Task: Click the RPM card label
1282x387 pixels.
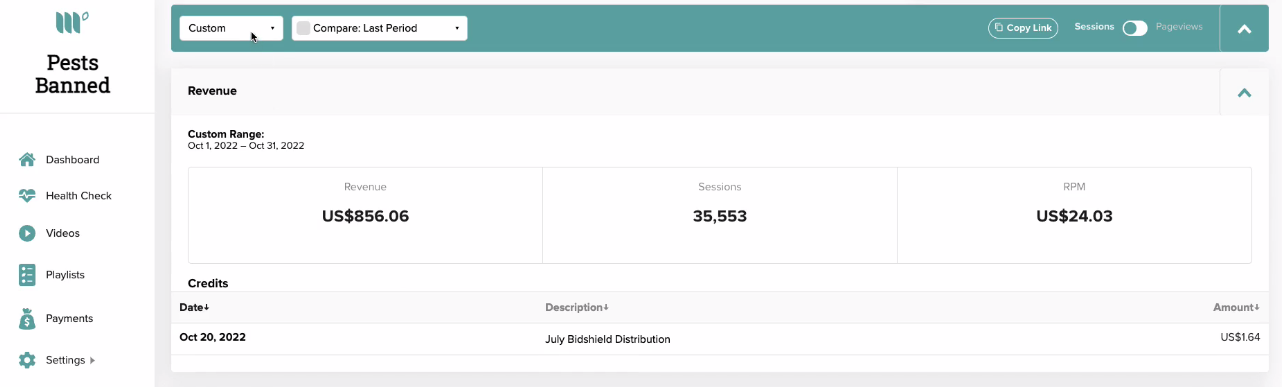Action: tap(1074, 187)
